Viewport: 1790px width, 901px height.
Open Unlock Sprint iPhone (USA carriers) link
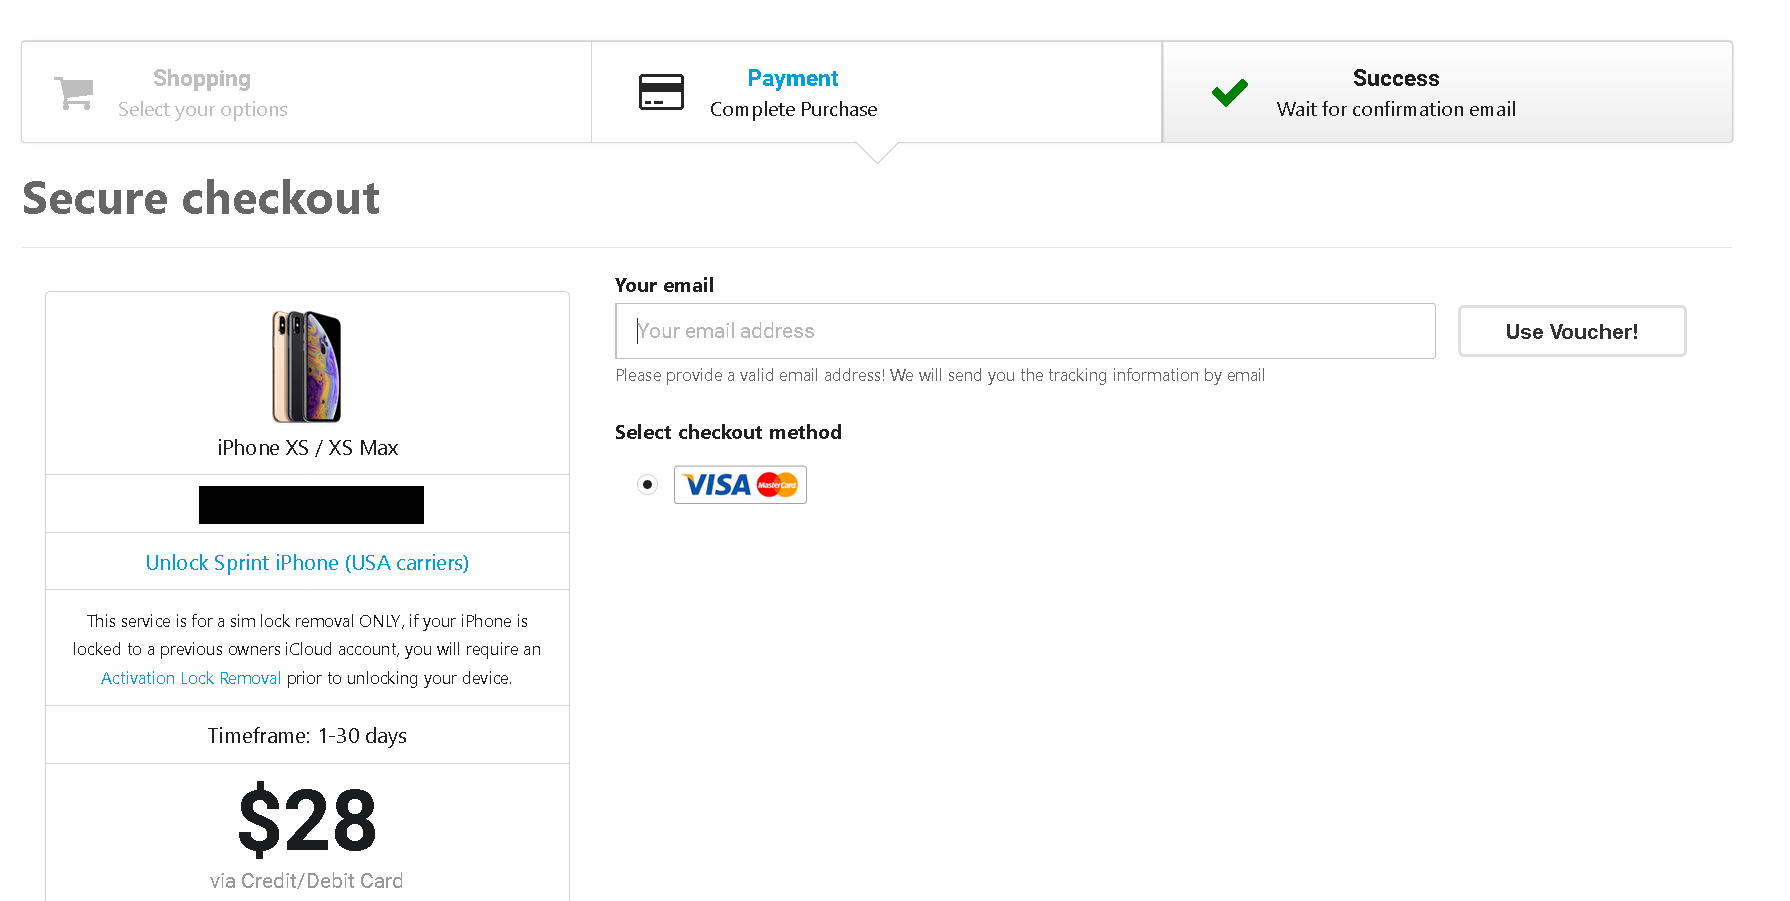307,563
